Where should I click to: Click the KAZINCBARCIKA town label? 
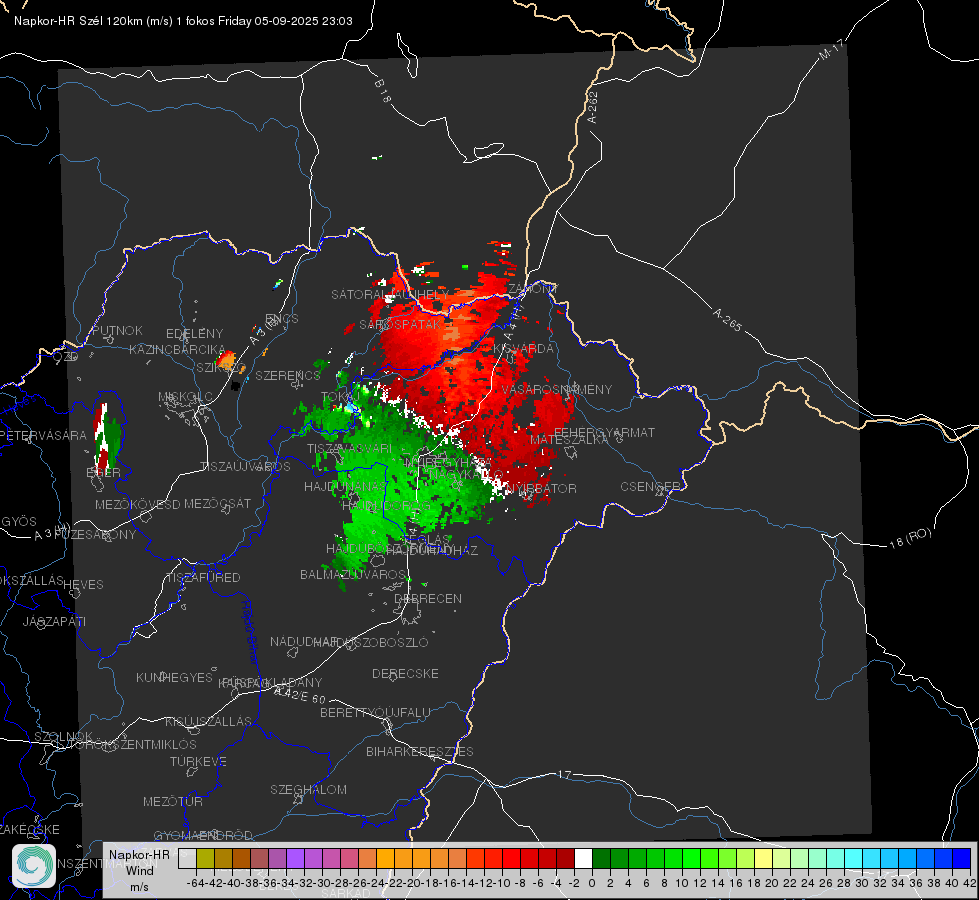pyautogui.click(x=177, y=350)
